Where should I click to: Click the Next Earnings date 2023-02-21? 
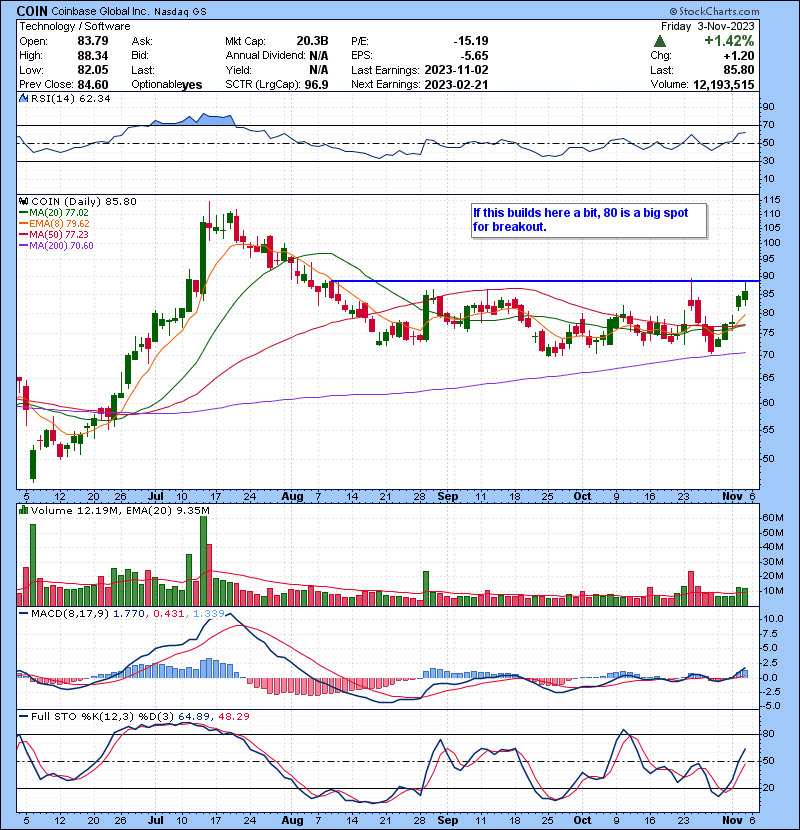point(456,85)
